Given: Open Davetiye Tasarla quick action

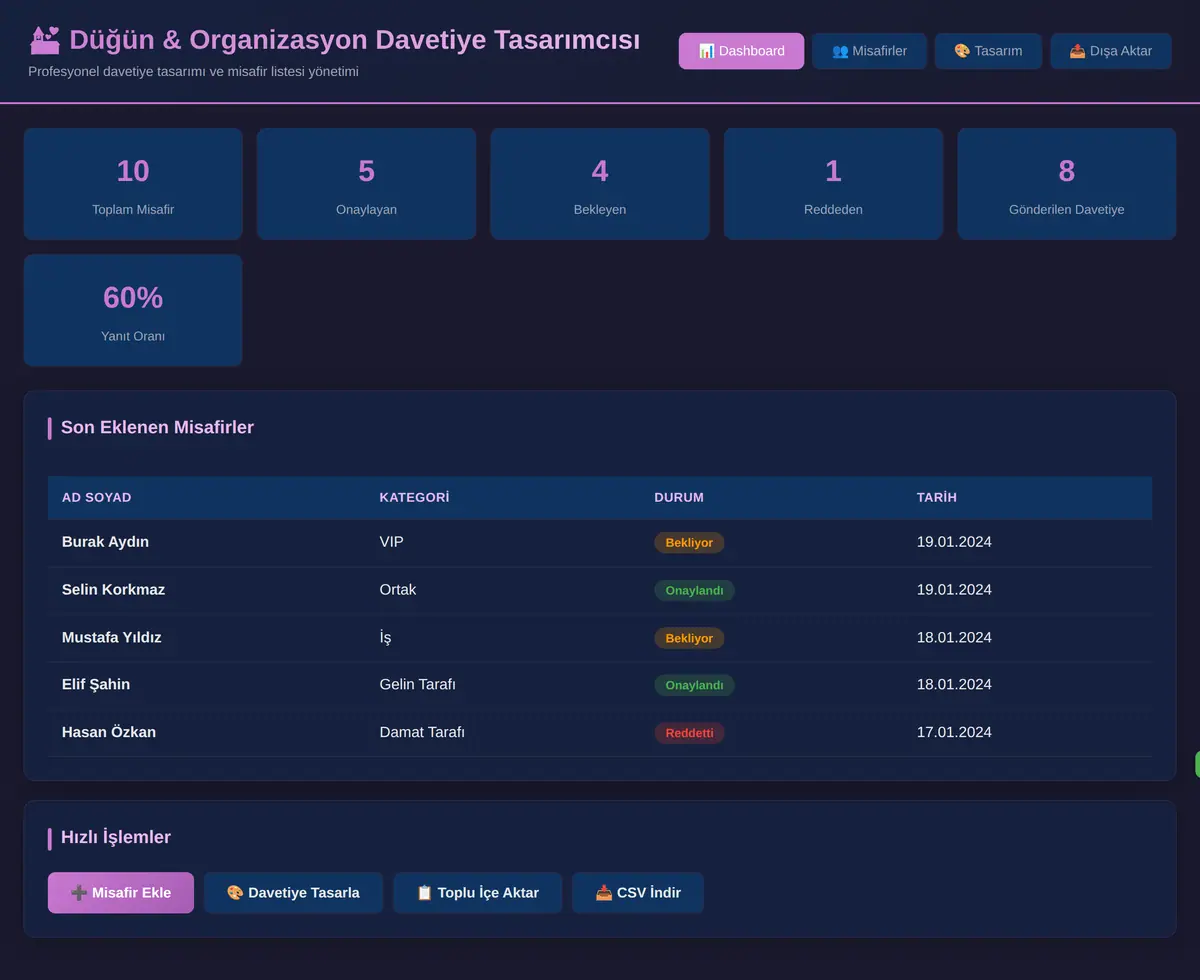Looking at the screenshot, I should 293,893.
